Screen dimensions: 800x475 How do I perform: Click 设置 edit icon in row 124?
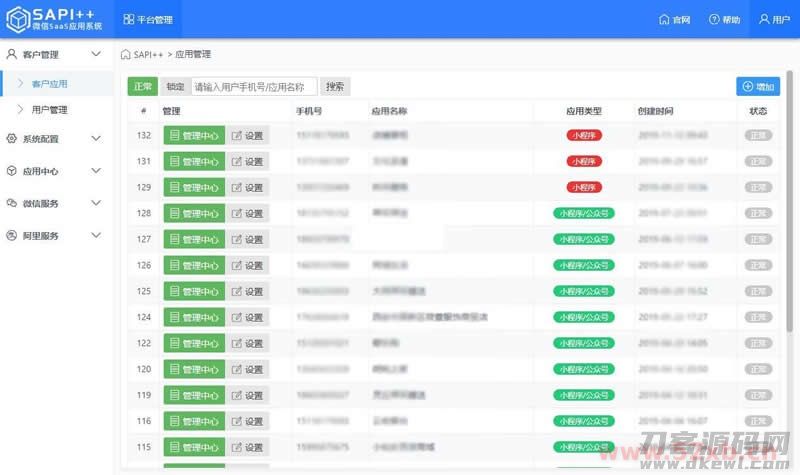point(236,317)
